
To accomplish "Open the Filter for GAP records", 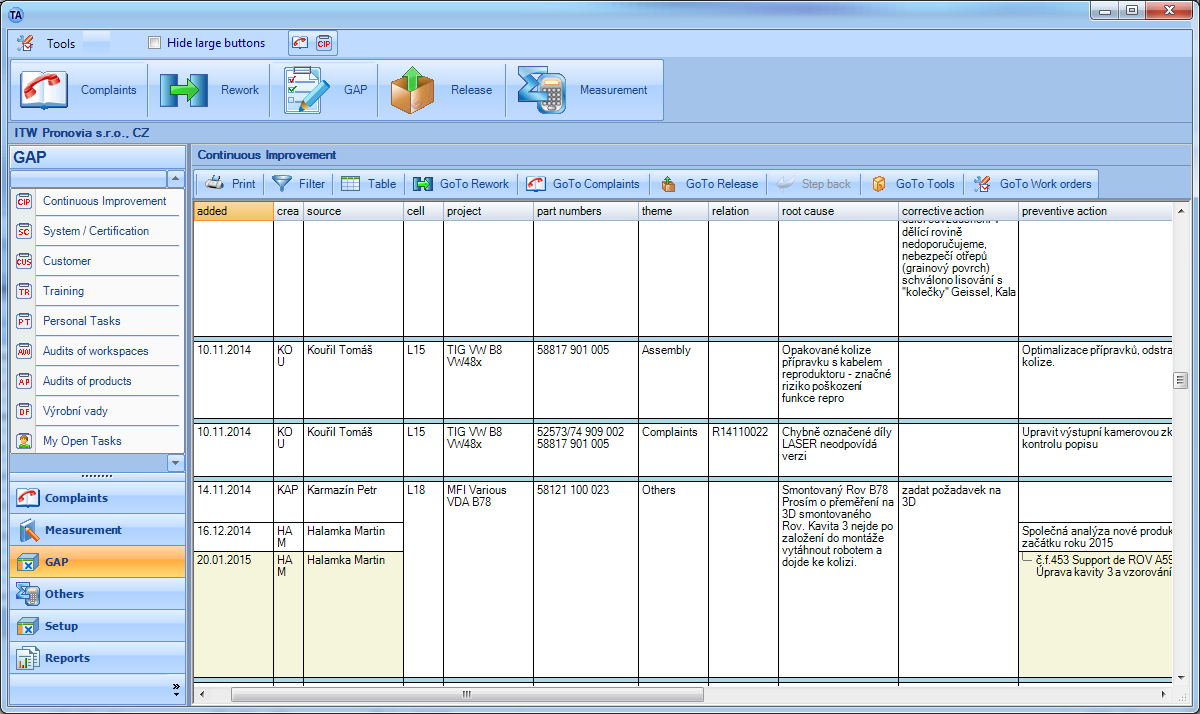I will pos(298,183).
